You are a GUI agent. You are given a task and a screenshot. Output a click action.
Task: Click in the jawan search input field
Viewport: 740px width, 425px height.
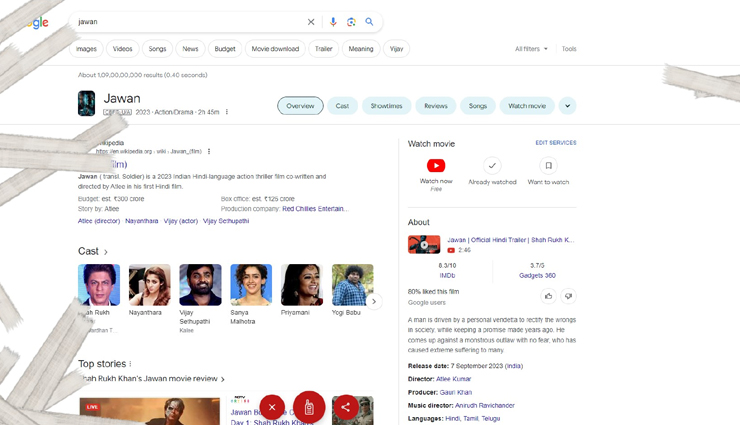click(189, 22)
